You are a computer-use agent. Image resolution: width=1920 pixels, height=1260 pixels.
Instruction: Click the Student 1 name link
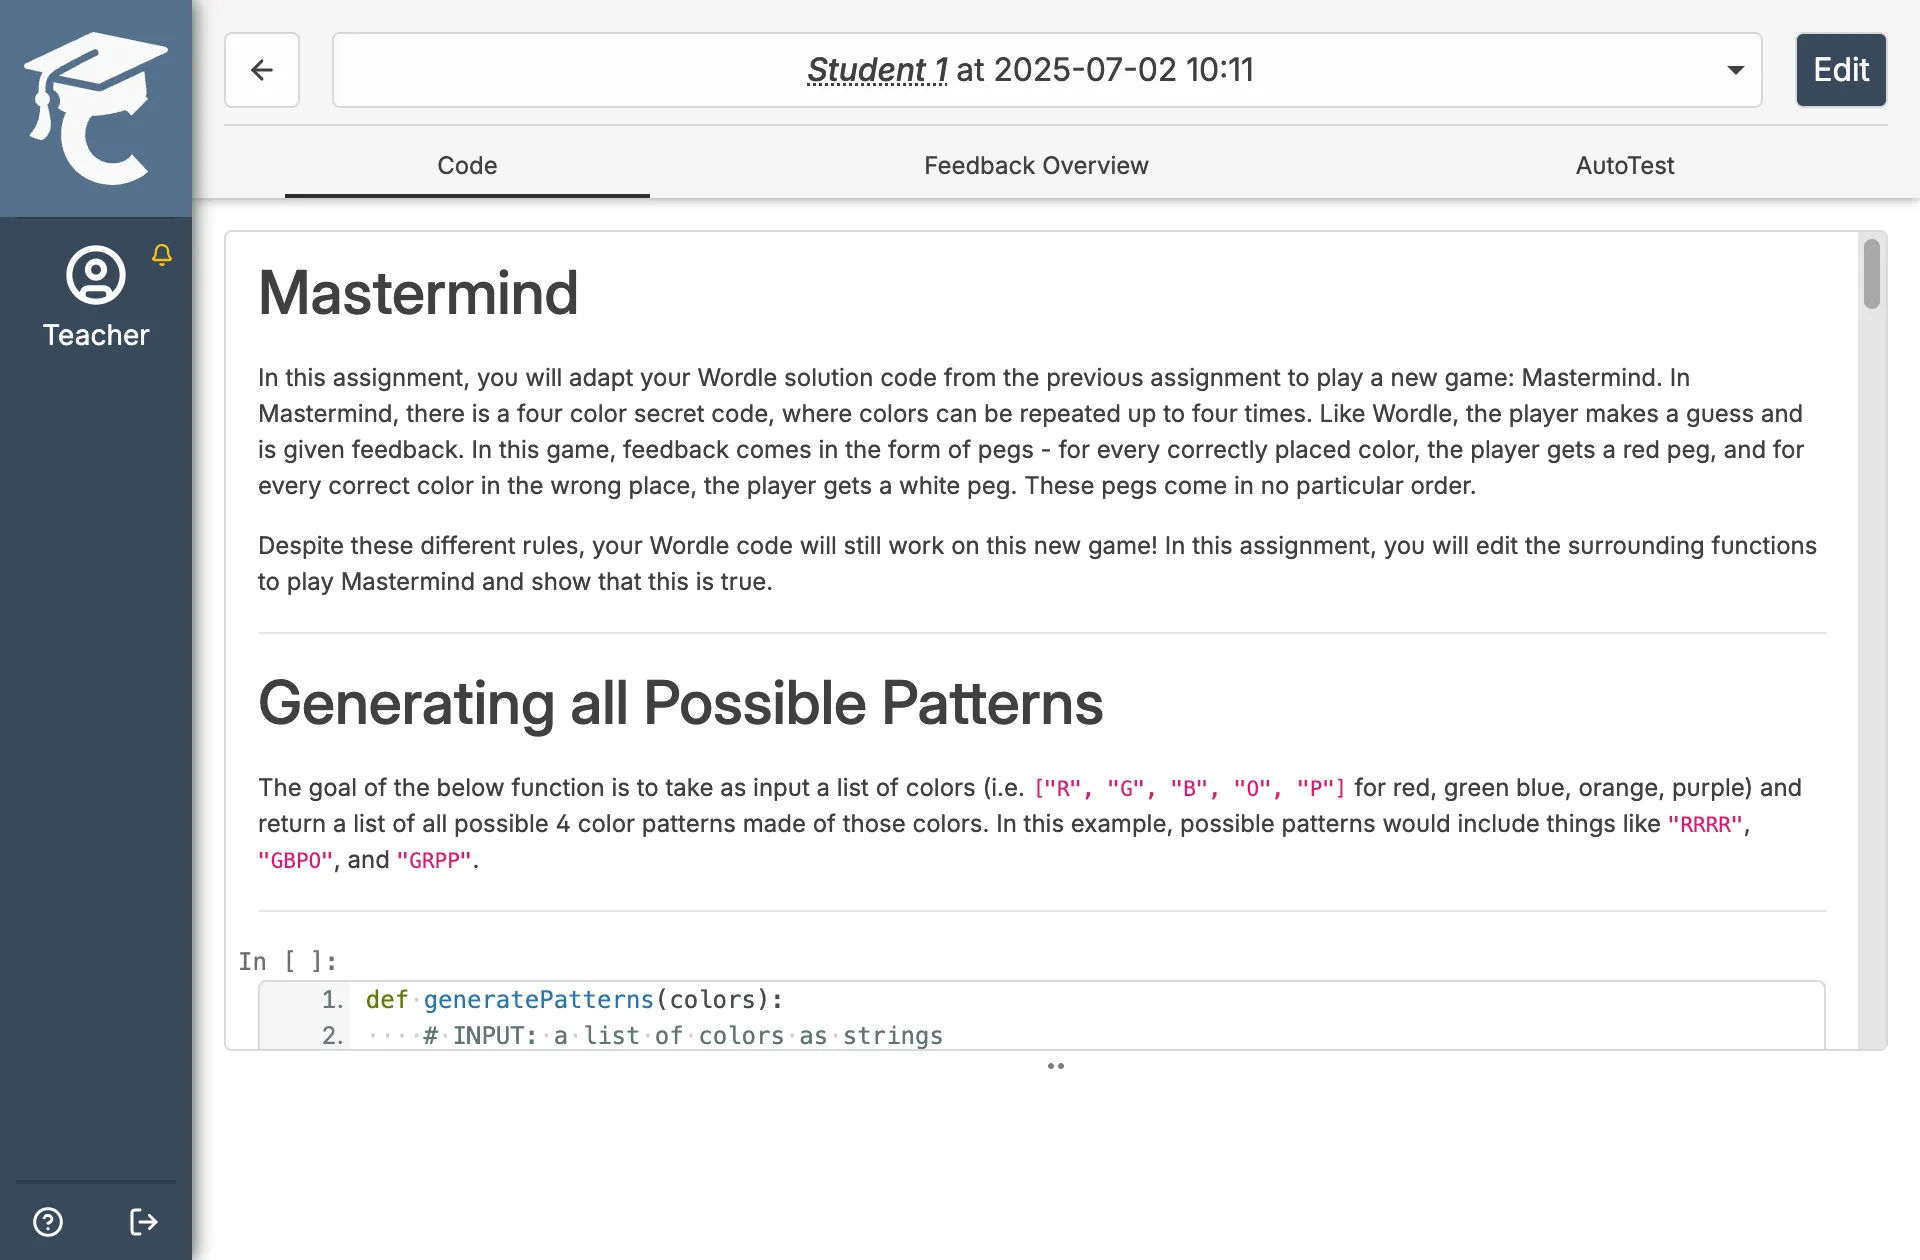(877, 70)
